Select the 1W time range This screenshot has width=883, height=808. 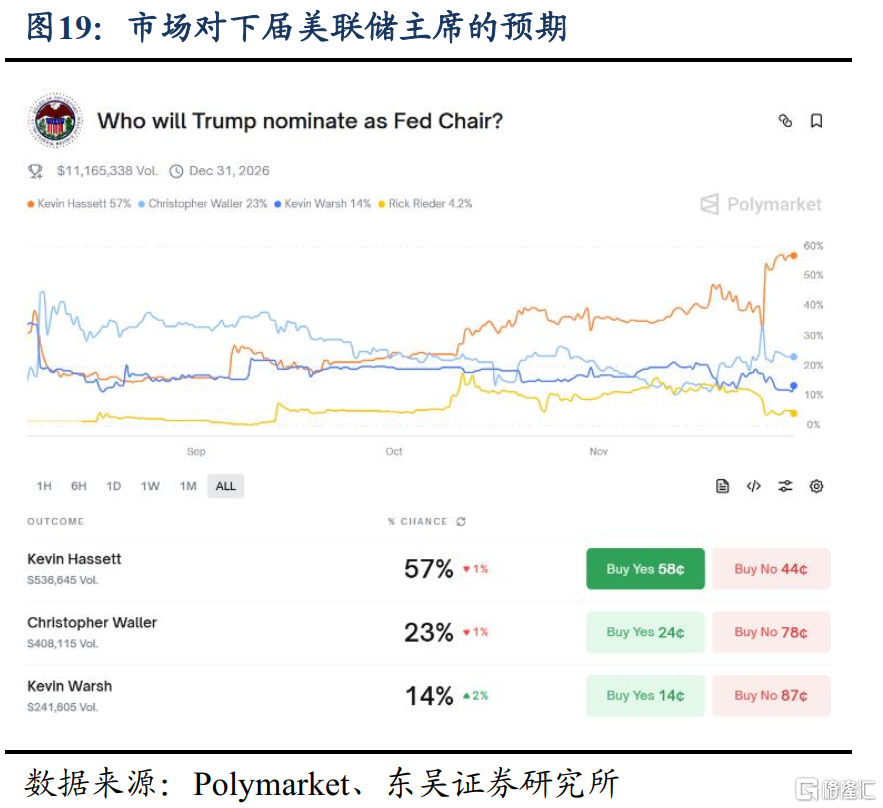pos(150,486)
